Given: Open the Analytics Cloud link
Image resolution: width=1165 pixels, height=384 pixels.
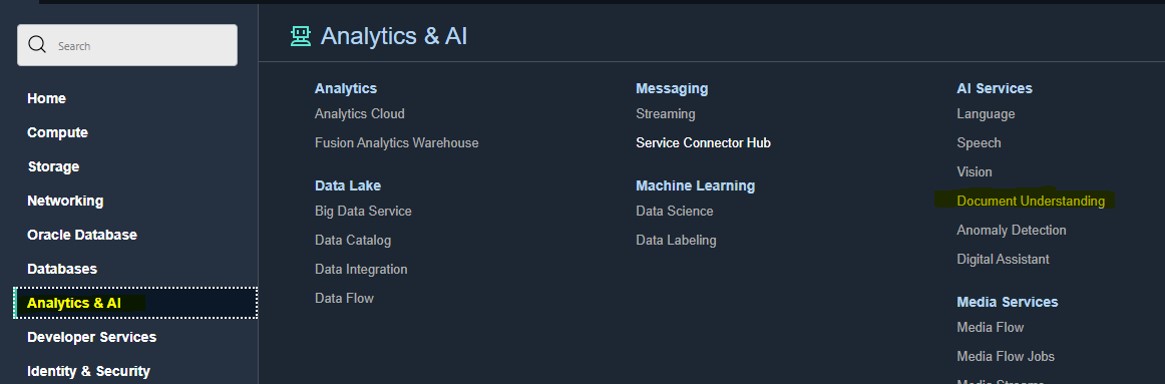Looking at the screenshot, I should (360, 114).
